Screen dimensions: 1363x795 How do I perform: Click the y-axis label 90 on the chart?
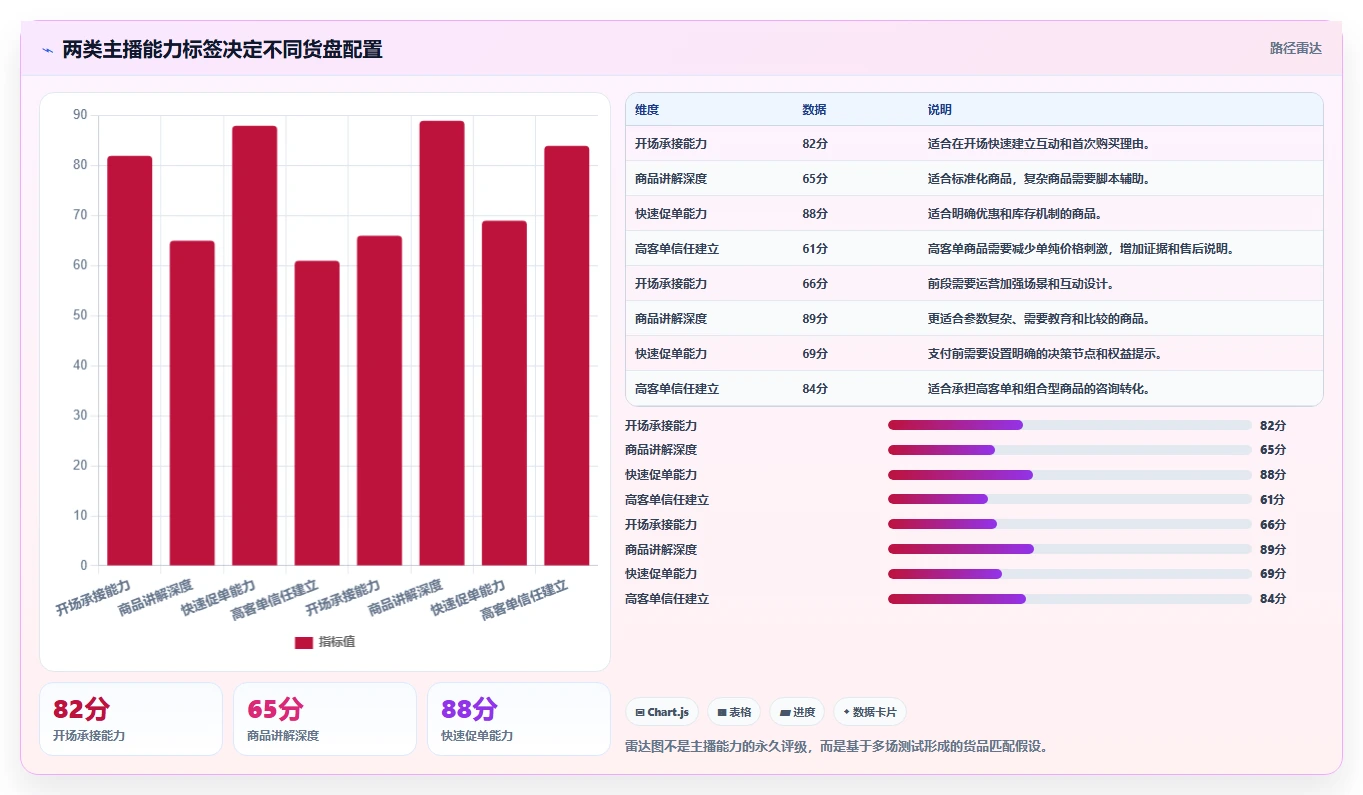tap(80, 115)
